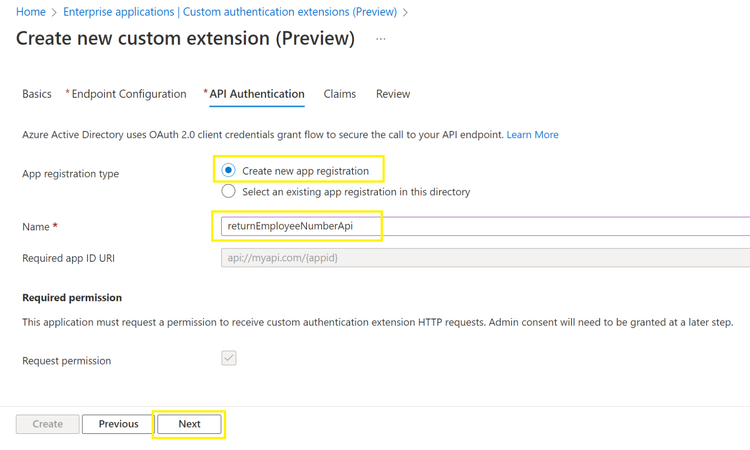The height and width of the screenshot is (450, 750).
Task: Click the Name input field
Action: click(x=480, y=226)
